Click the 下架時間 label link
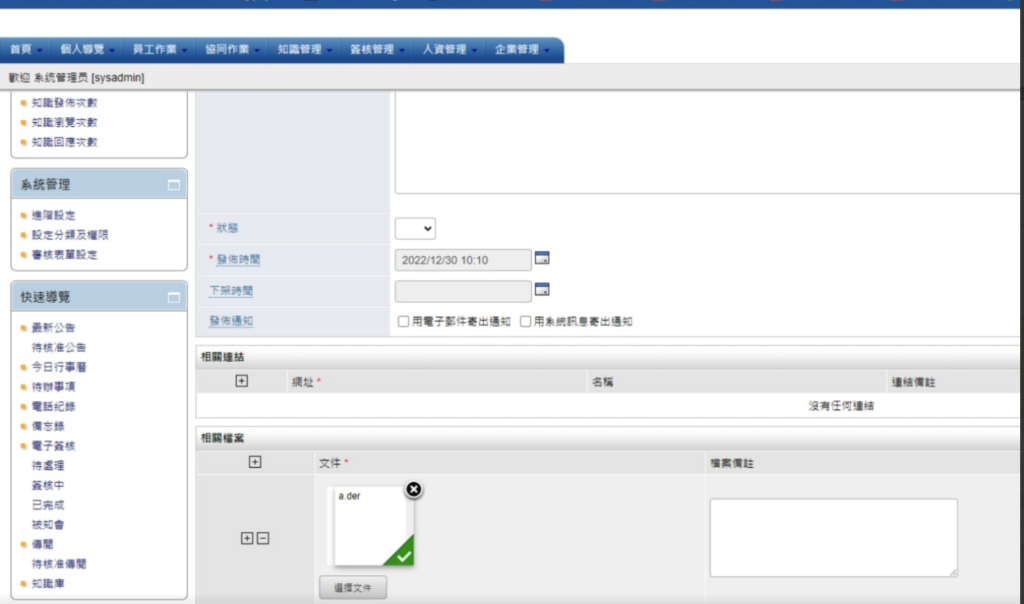 pos(231,291)
